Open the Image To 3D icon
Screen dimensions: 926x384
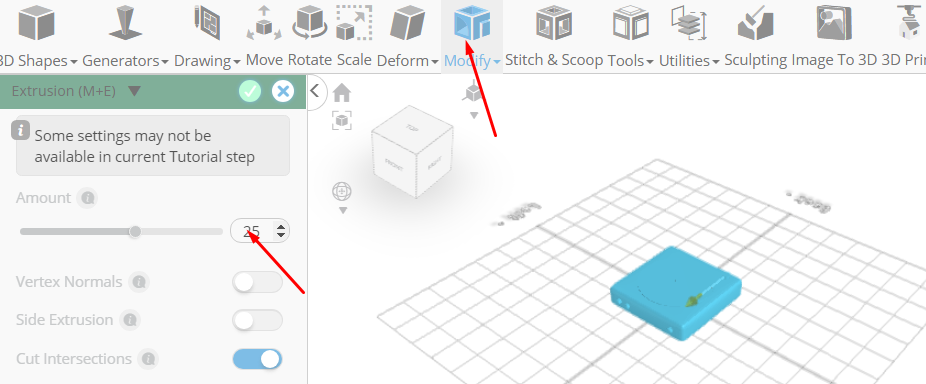[x=834, y=22]
